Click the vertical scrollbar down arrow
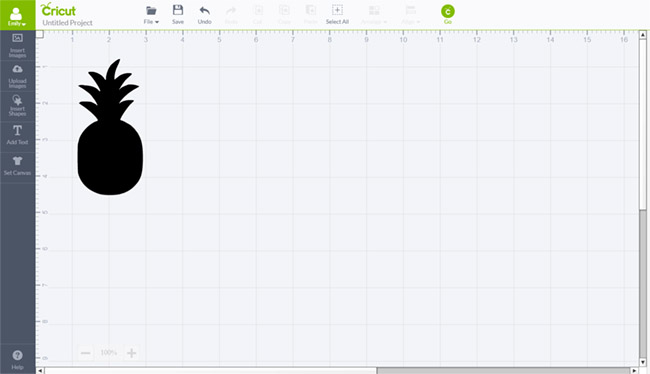 (643, 362)
